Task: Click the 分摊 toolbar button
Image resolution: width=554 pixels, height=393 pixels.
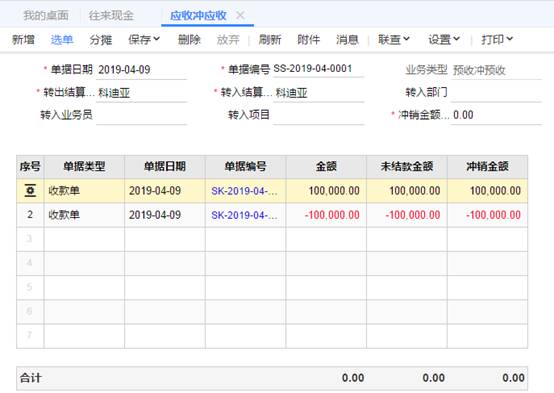Action: coord(101,39)
